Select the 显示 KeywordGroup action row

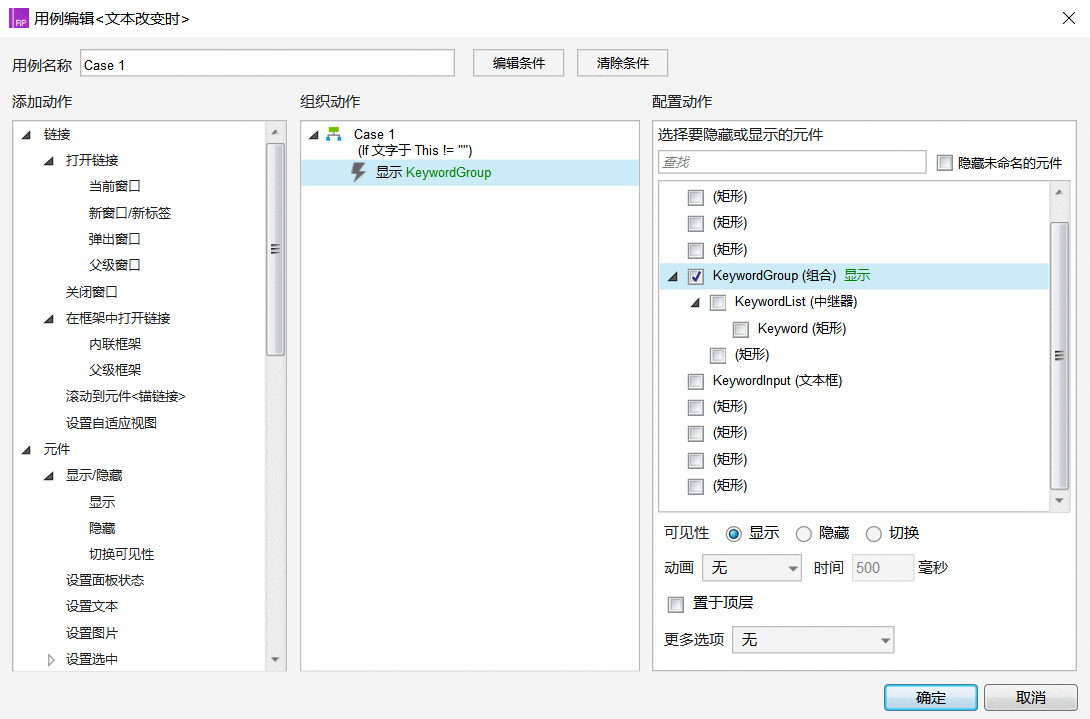pos(470,172)
